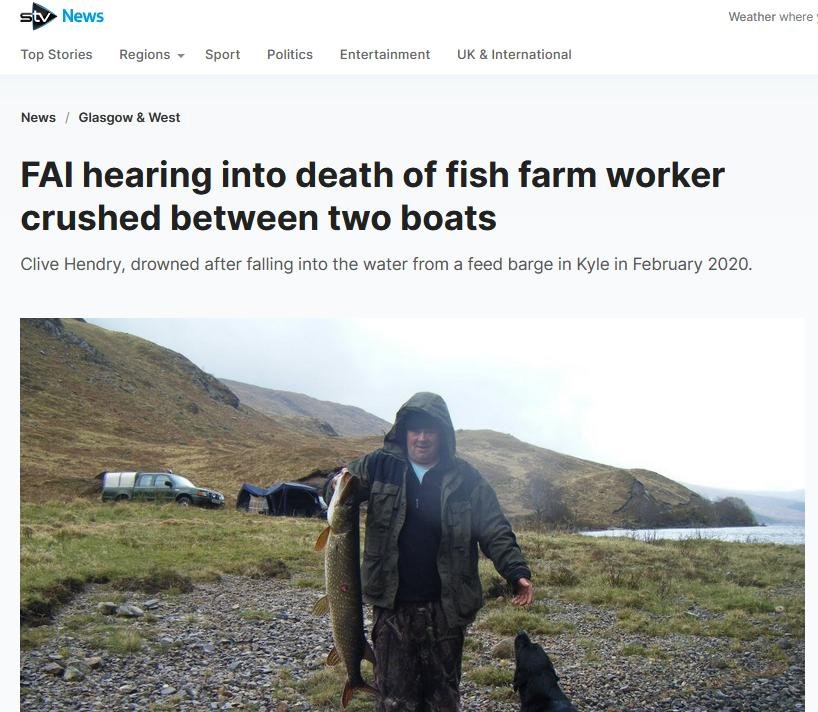Screen dimensions: 818x712
Task: Click the FAI hearing article headline
Action: pyautogui.click(x=372, y=196)
